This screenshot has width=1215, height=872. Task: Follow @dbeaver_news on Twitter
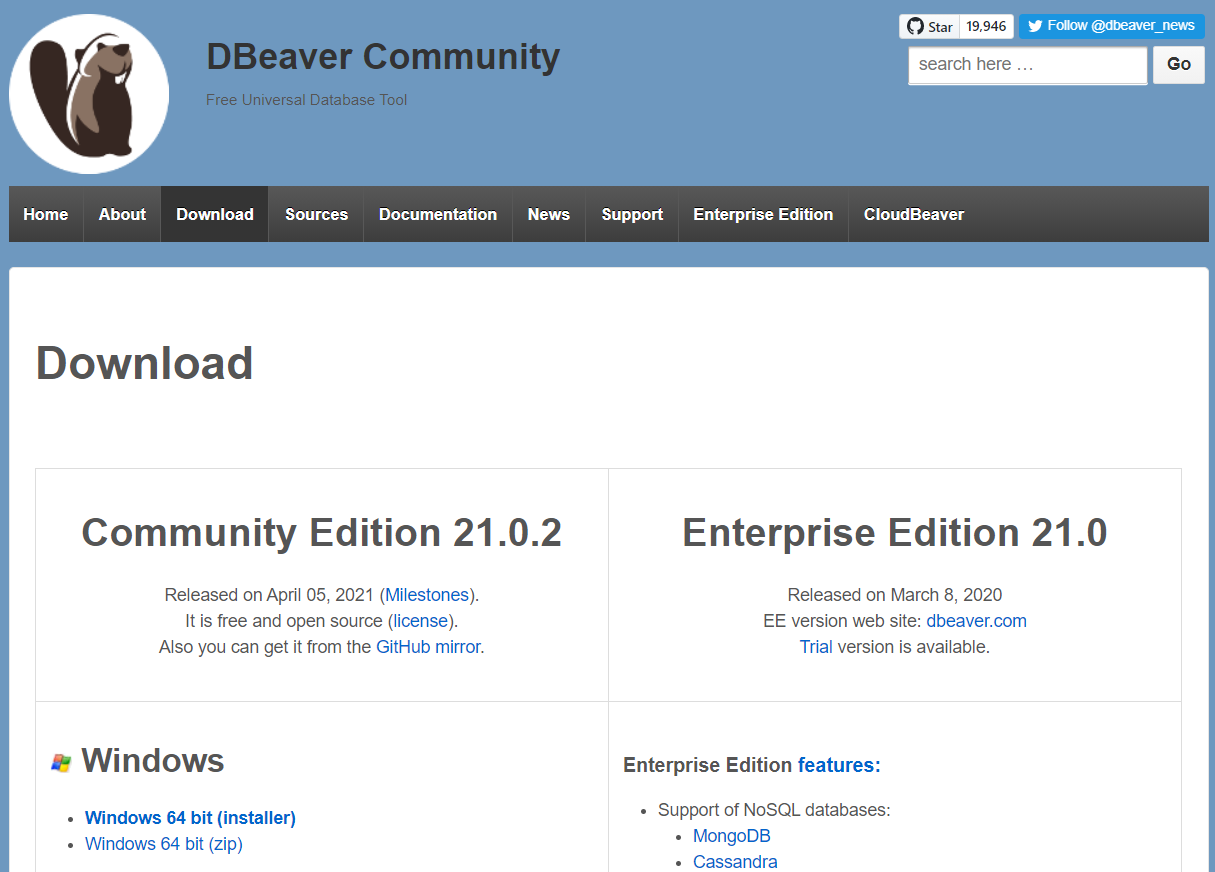pos(1111,27)
